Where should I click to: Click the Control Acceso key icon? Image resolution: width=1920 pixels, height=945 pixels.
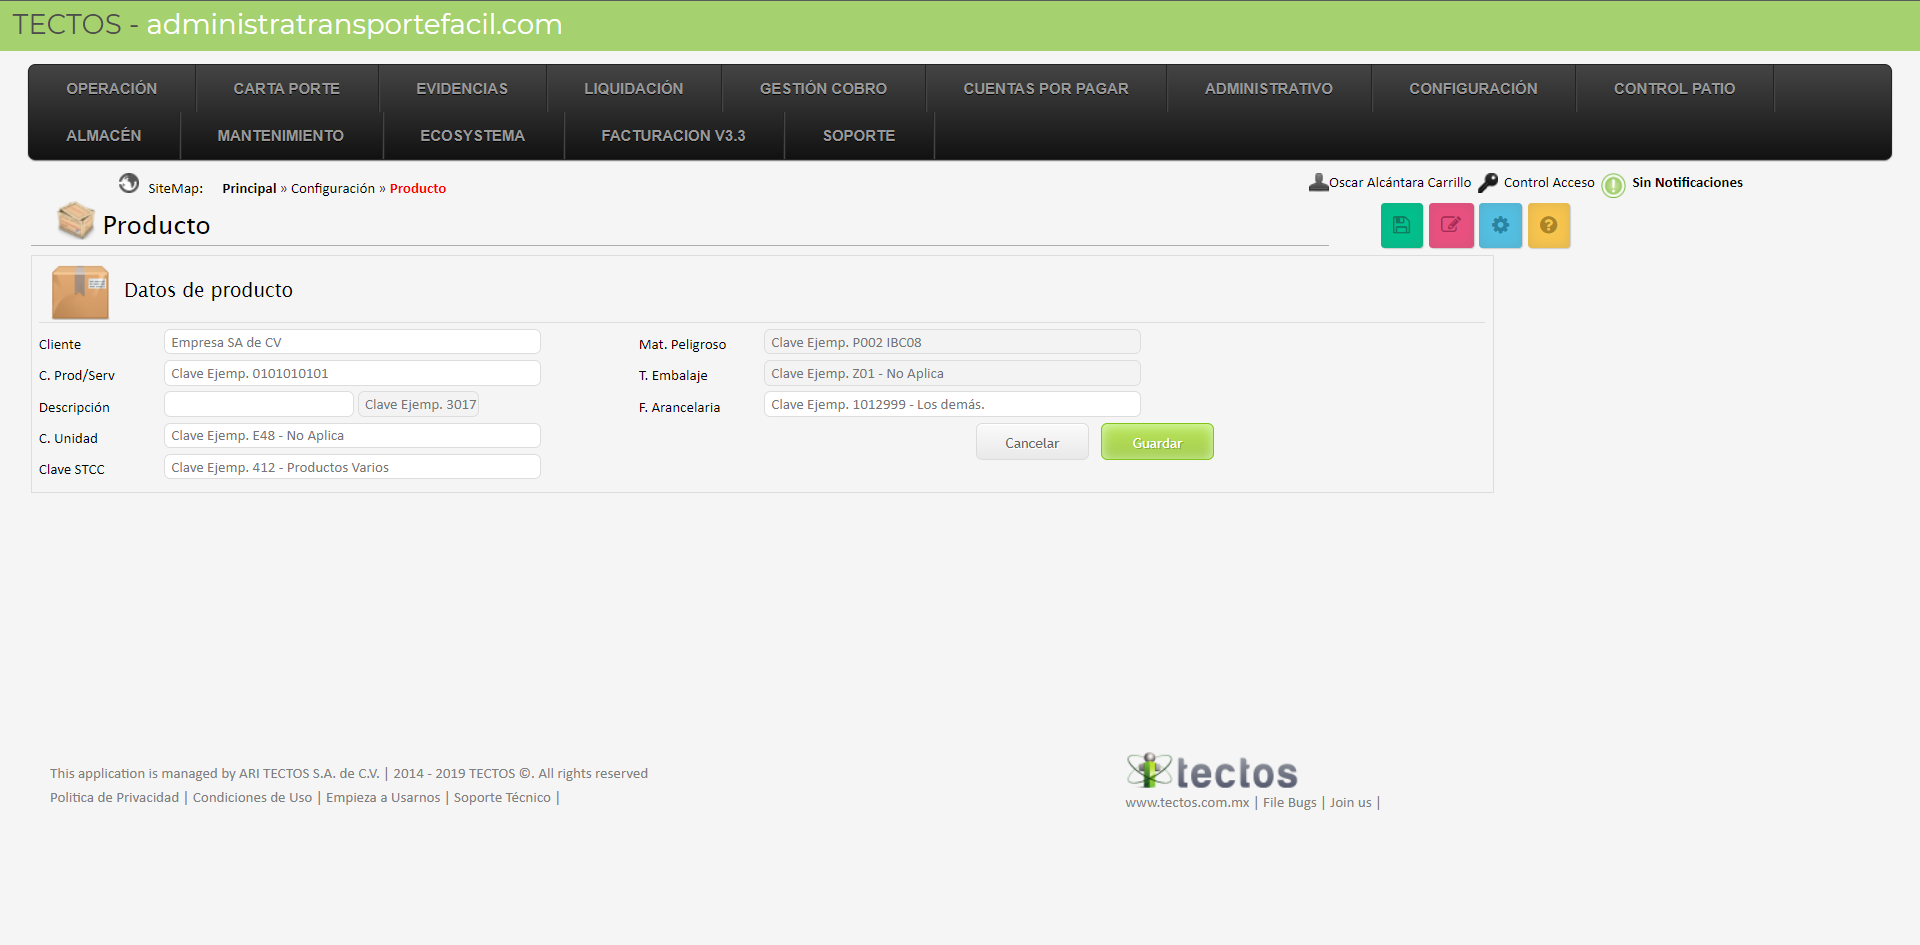point(1488,183)
